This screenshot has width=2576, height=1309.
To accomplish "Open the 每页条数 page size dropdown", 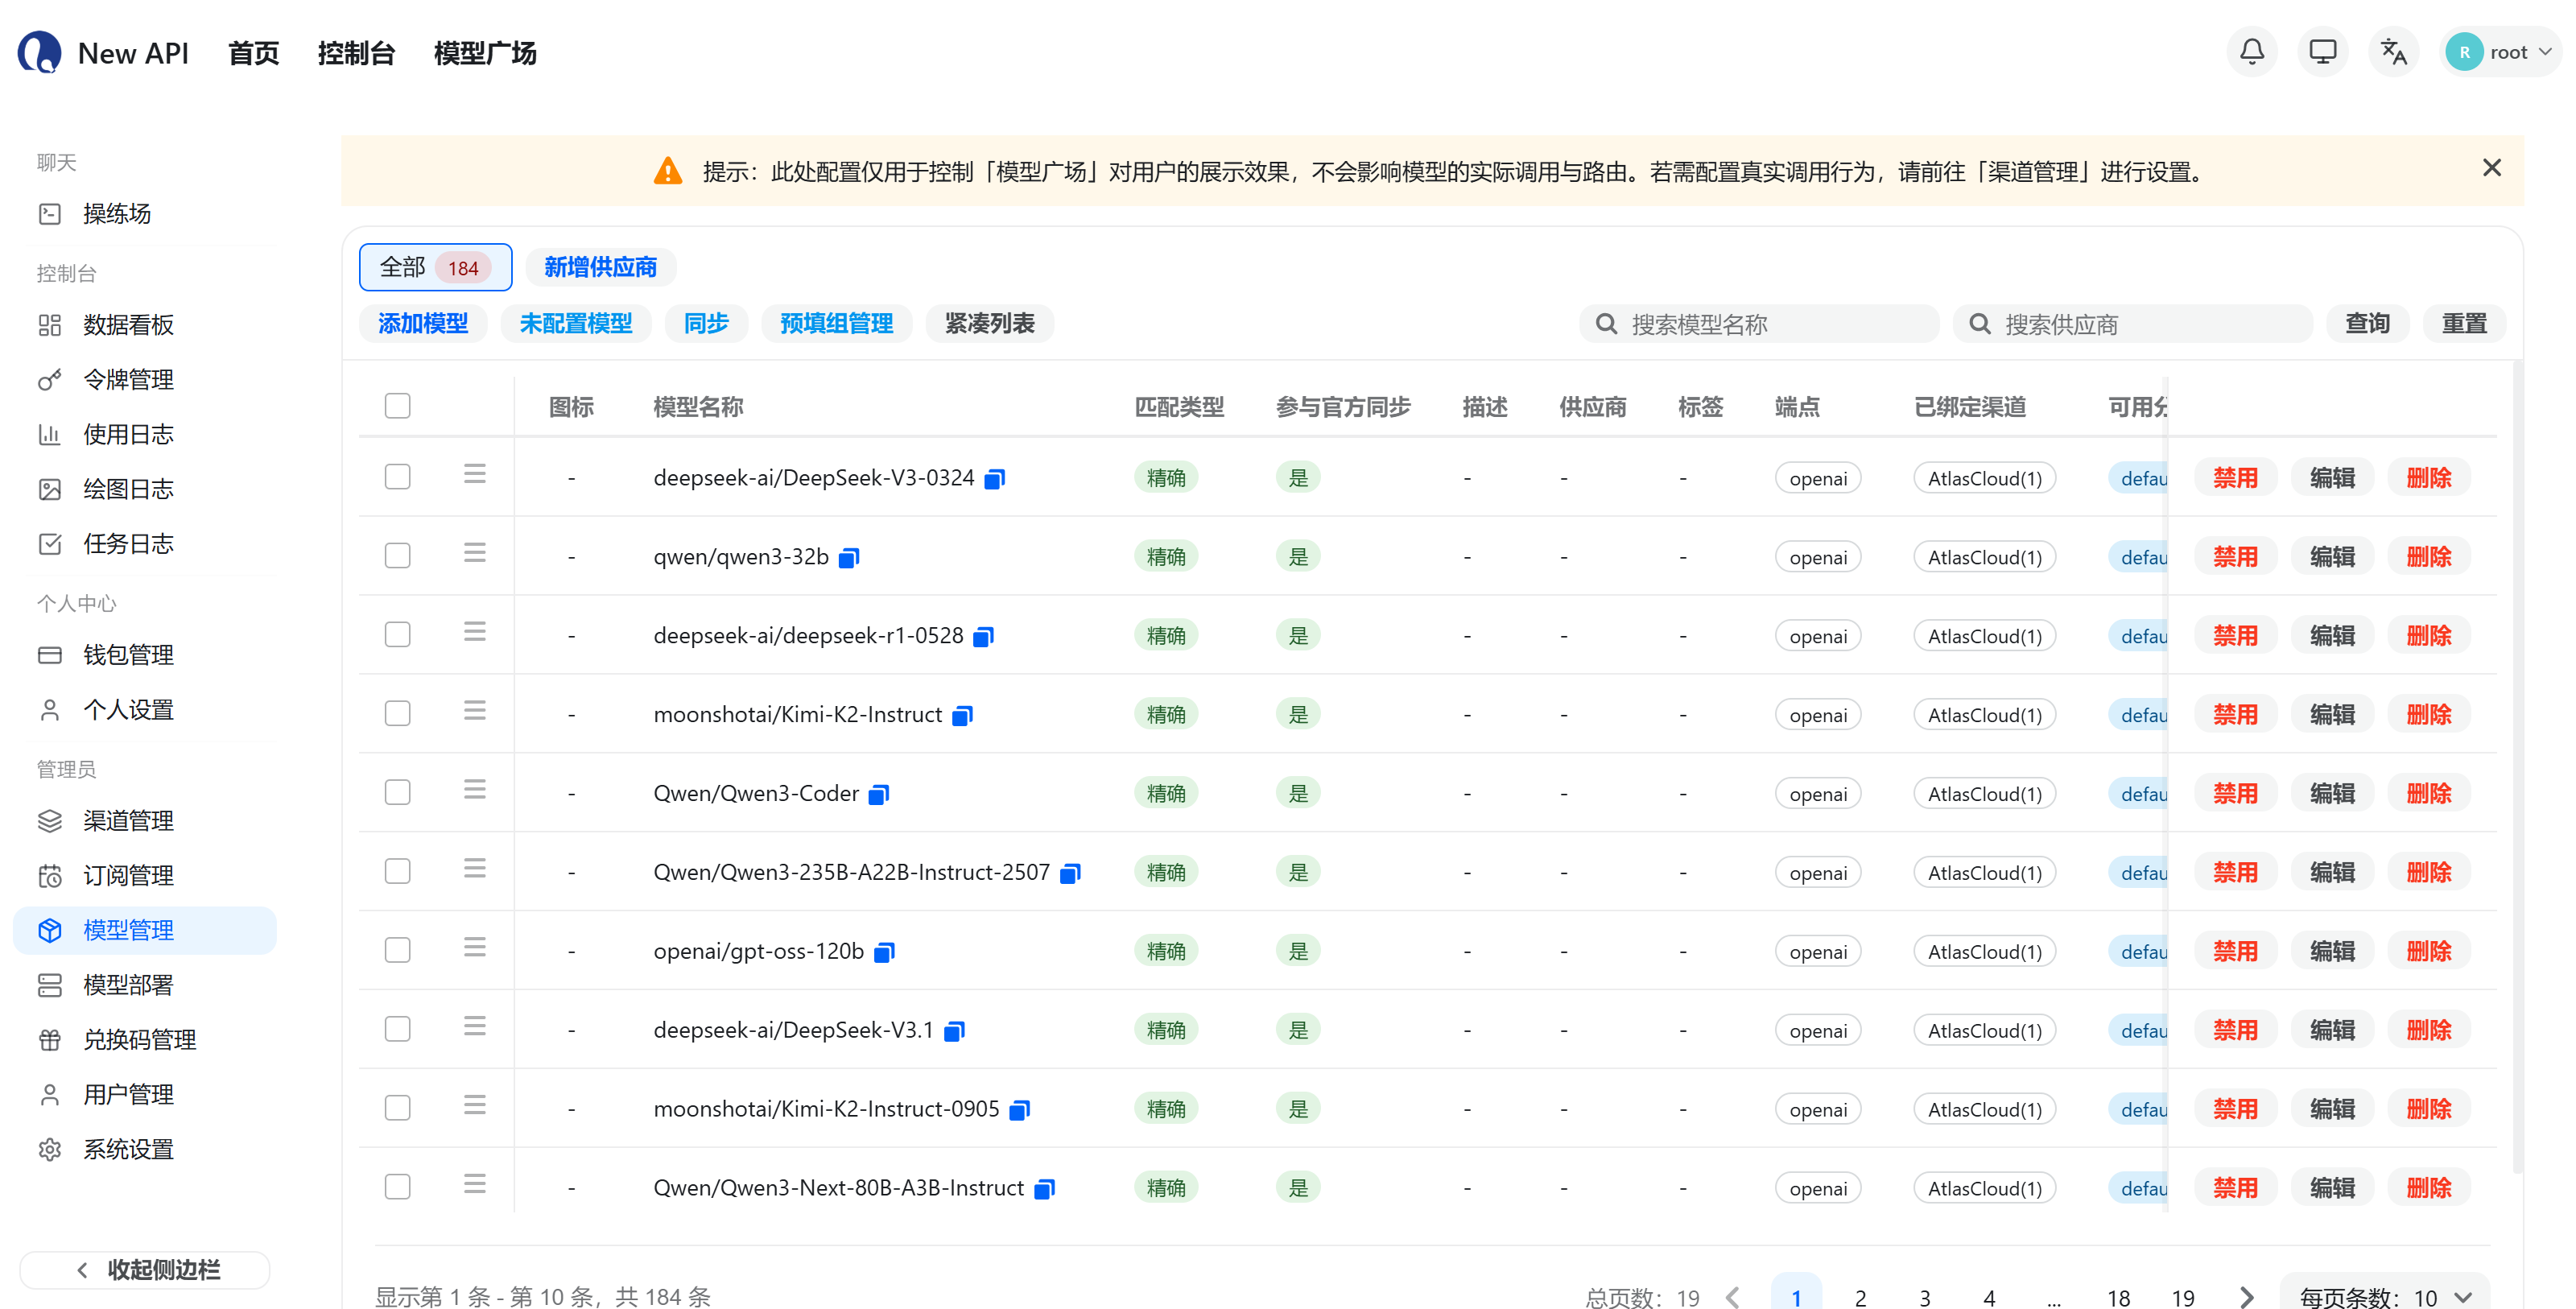I will coord(2384,1297).
